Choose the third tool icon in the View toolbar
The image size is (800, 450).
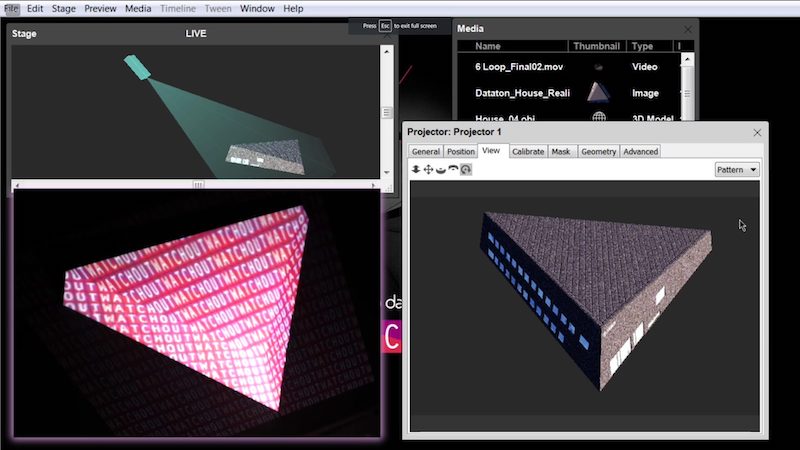point(441,170)
